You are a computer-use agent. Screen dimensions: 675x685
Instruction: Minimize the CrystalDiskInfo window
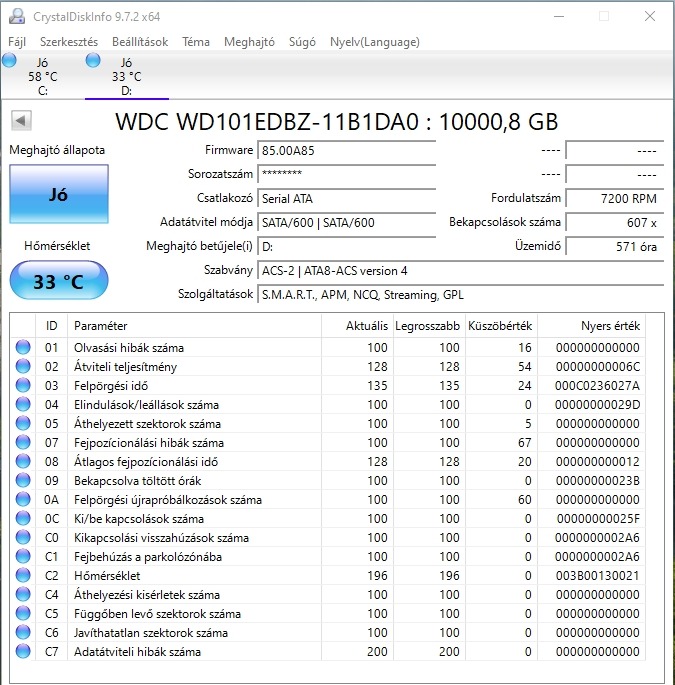[x=559, y=17]
